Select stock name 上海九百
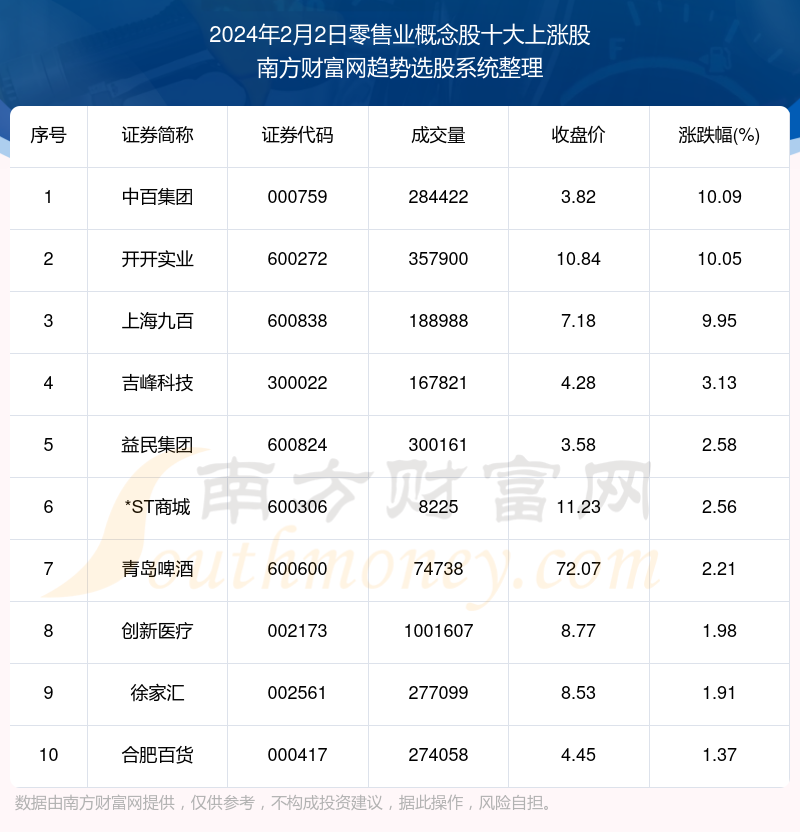The image size is (800, 832). pos(158,321)
